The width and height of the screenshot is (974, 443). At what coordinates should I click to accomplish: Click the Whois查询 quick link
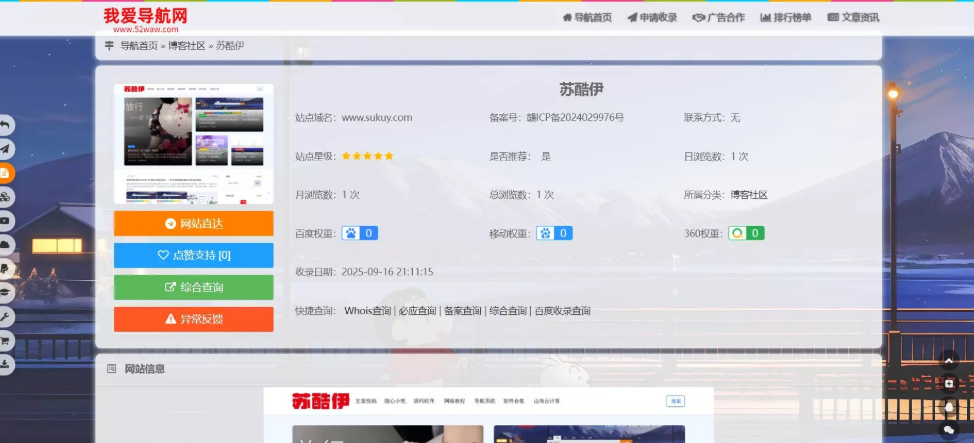click(x=368, y=311)
